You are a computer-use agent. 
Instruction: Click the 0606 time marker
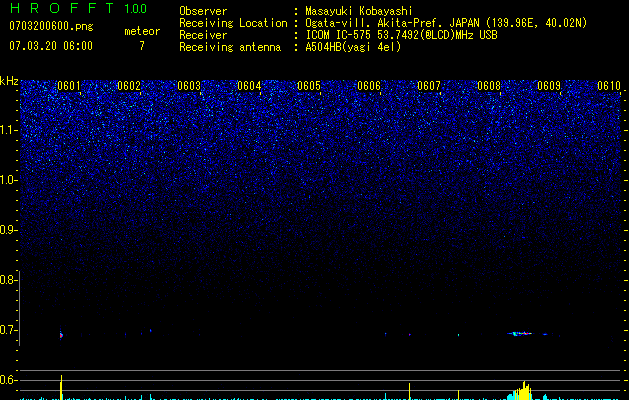click(x=369, y=86)
